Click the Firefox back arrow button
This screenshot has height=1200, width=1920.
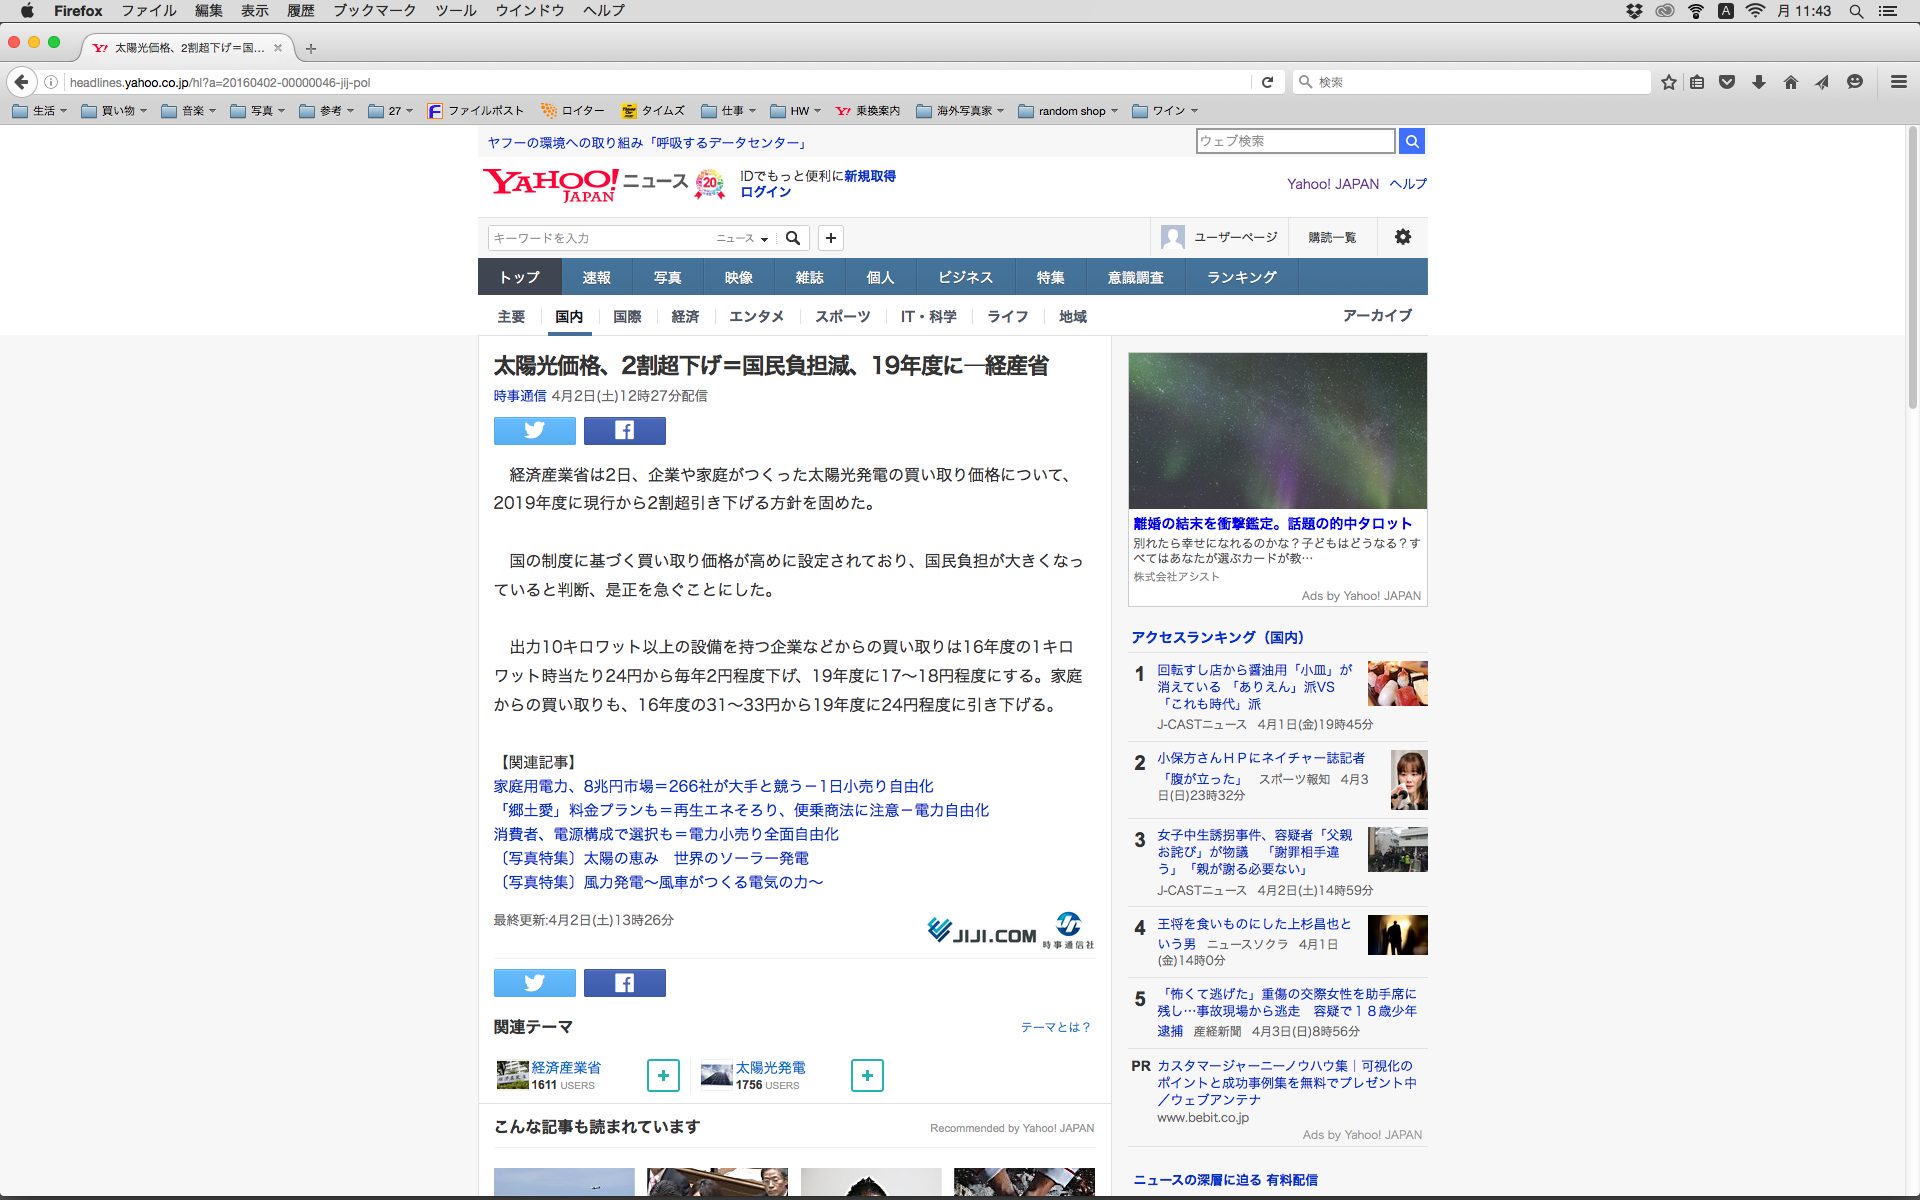tap(22, 82)
